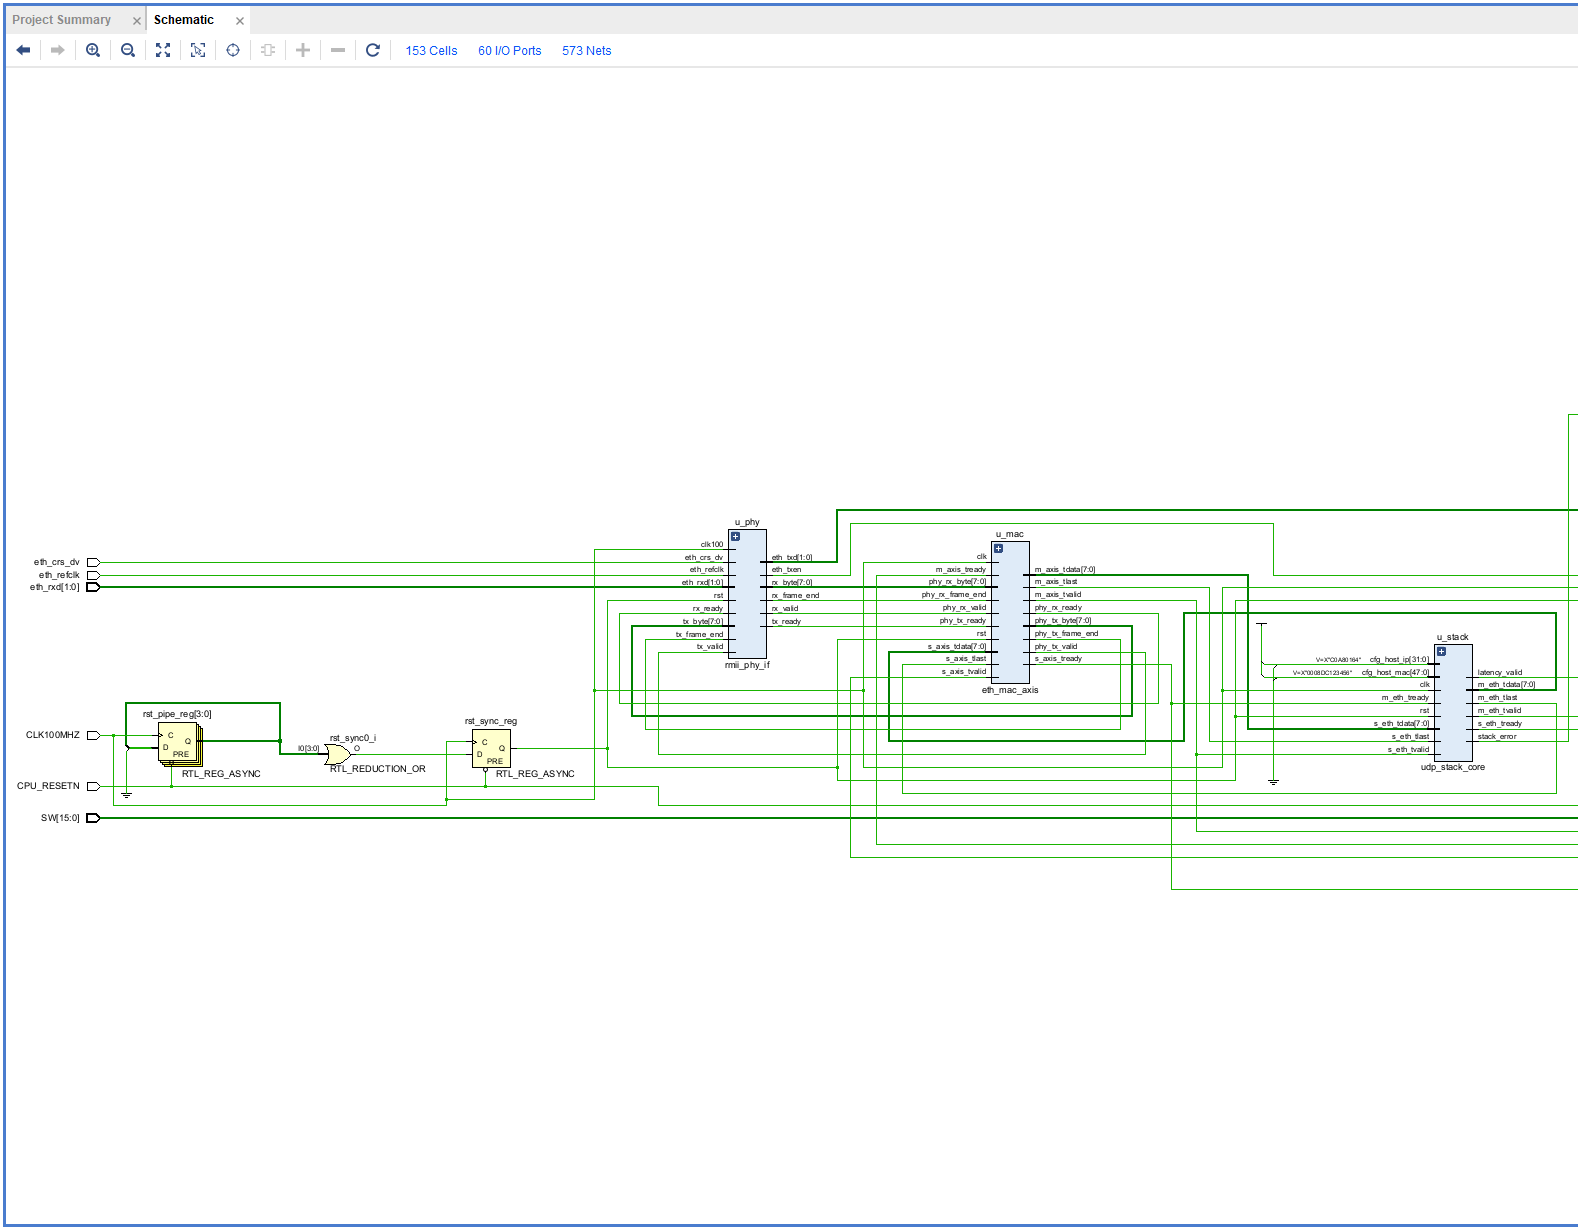The width and height of the screenshot is (1578, 1231).
Task: Close the Schematic tab
Action: pos(240,21)
